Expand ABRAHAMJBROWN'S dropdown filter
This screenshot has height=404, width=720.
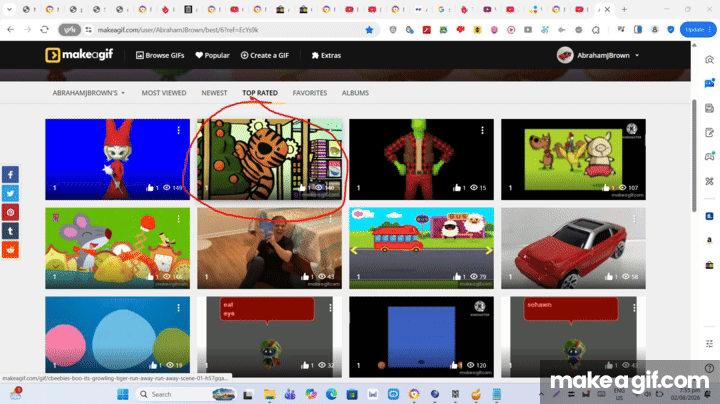[x=89, y=93]
